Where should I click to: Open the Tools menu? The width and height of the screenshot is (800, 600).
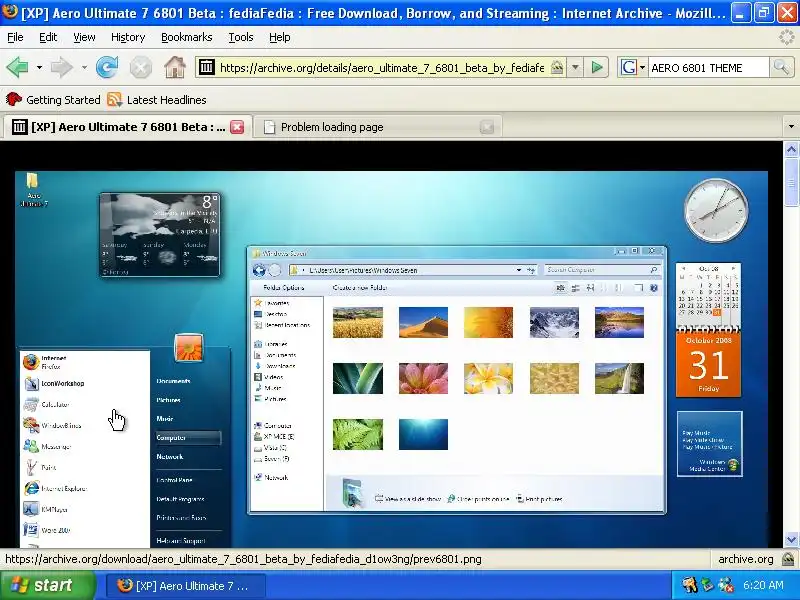click(241, 37)
